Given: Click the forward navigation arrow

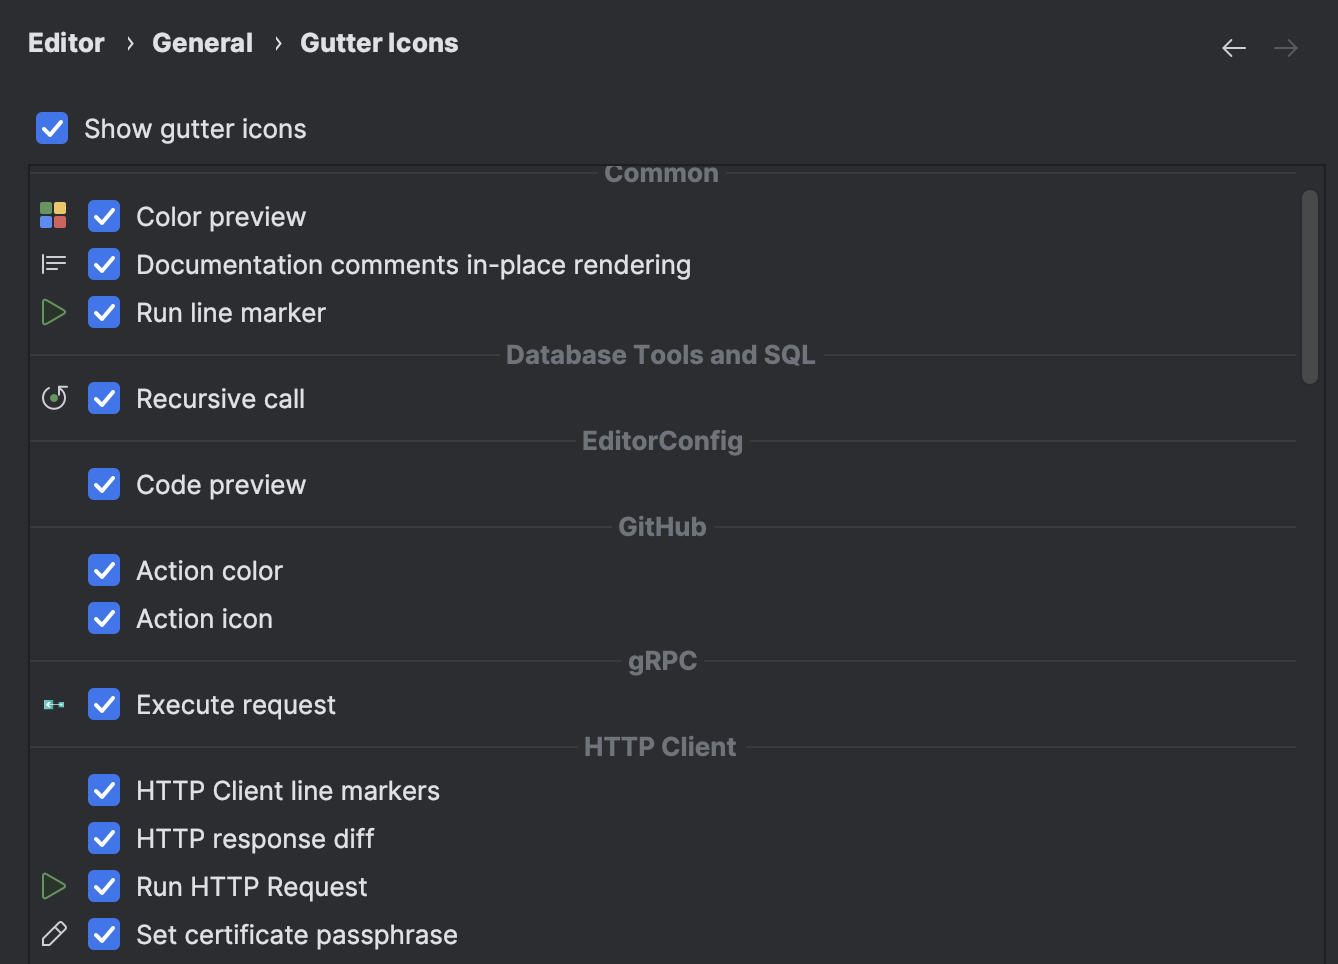Looking at the screenshot, I should coord(1286,47).
